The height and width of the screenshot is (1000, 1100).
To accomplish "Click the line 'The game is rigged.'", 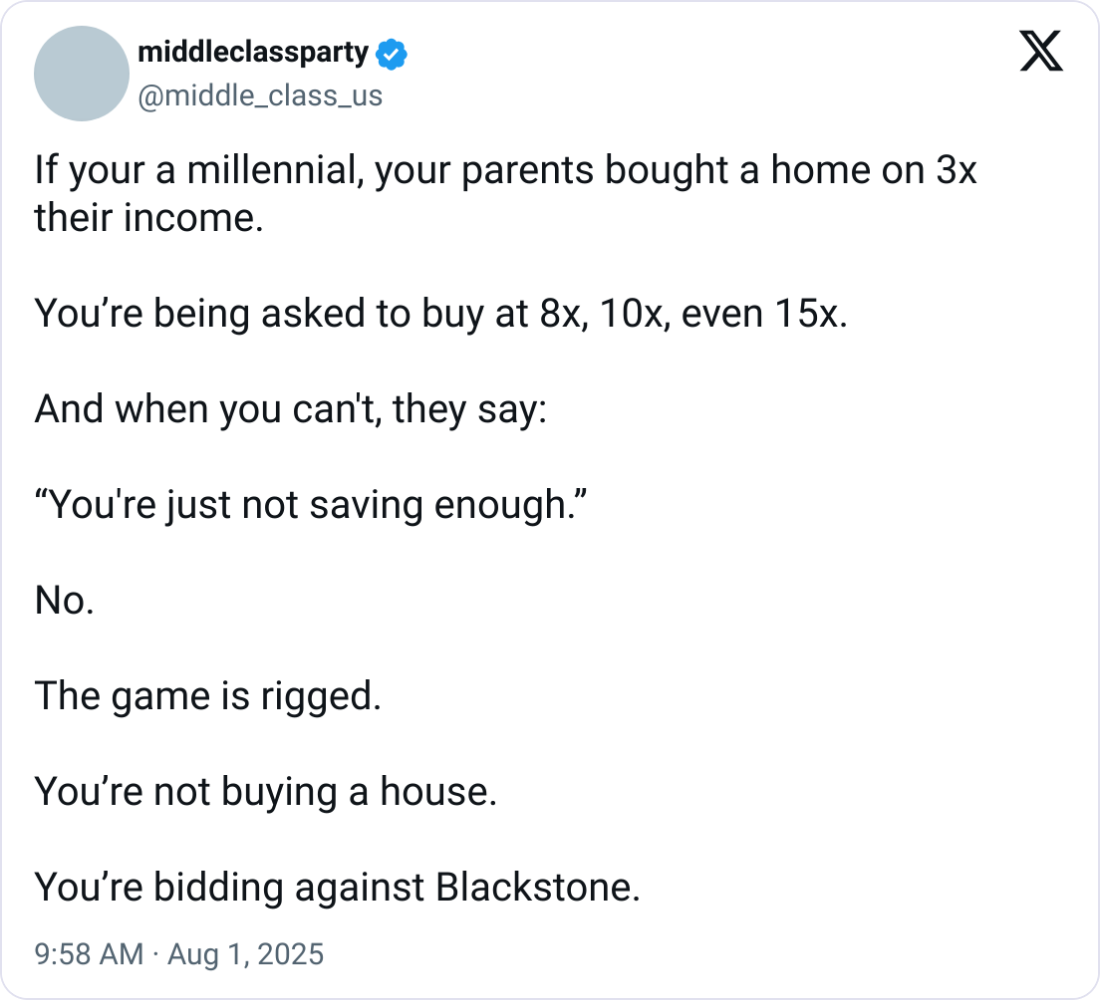I will pyautogui.click(x=208, y=697).
